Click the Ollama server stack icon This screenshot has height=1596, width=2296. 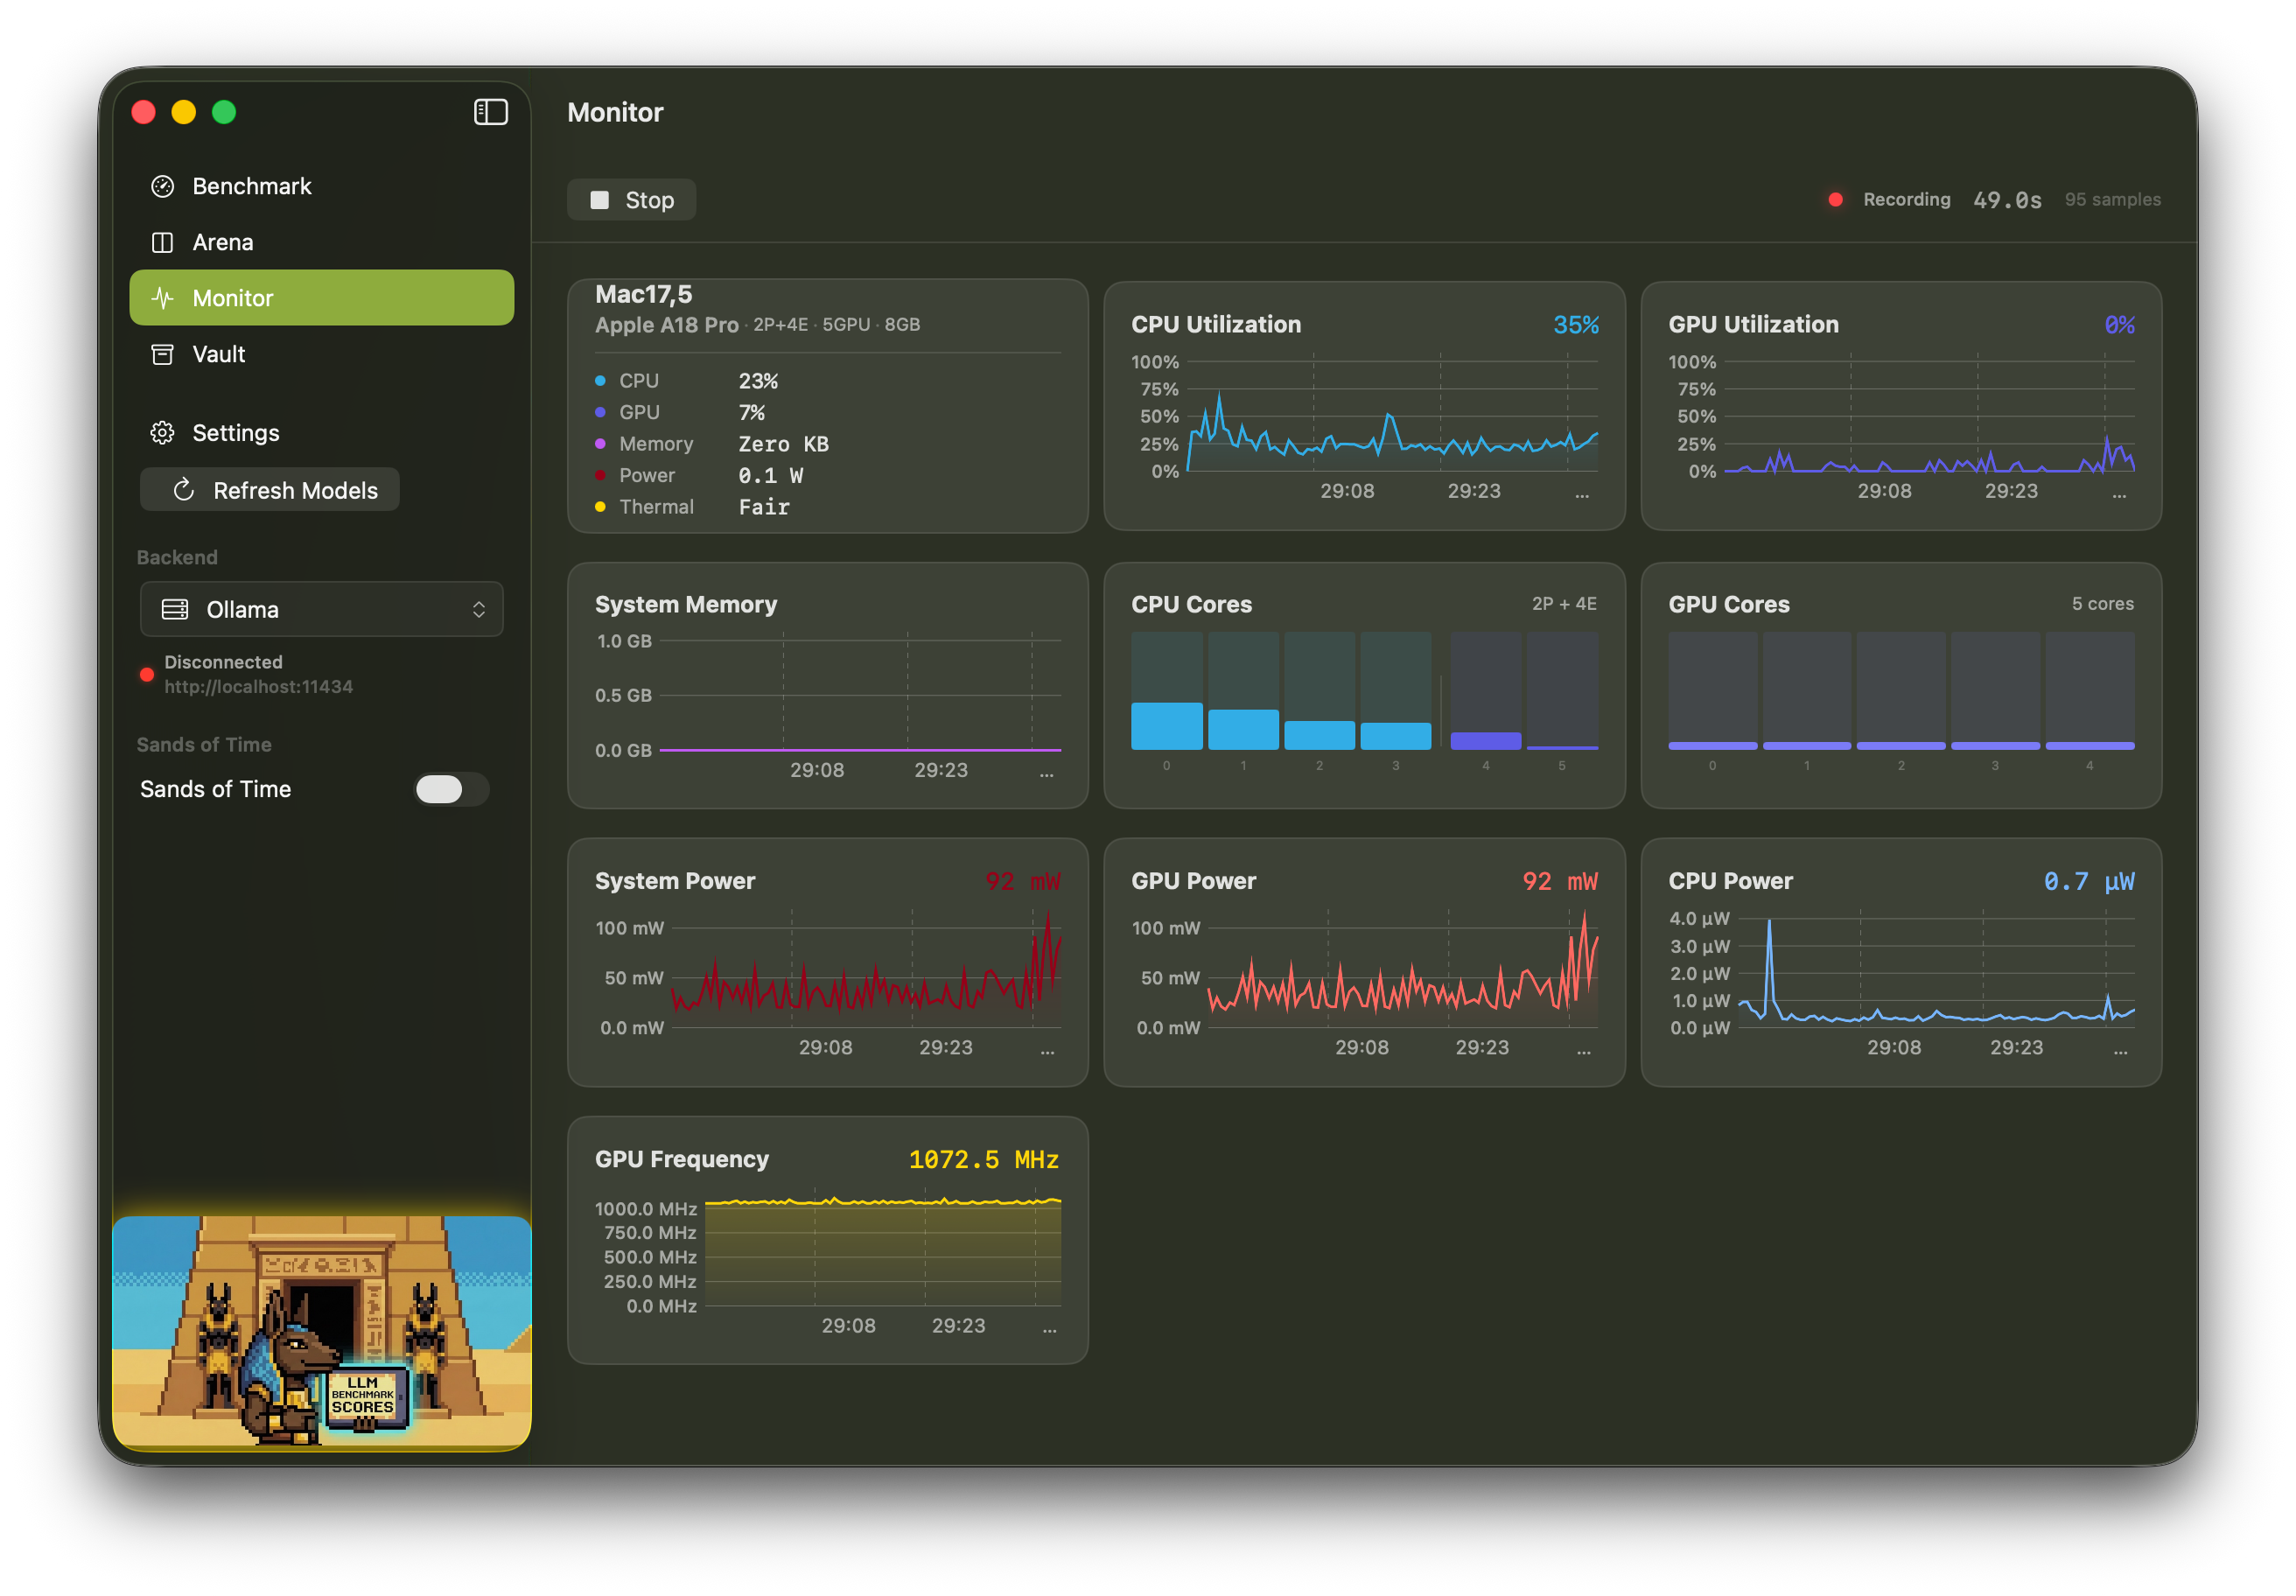point(175,609)
